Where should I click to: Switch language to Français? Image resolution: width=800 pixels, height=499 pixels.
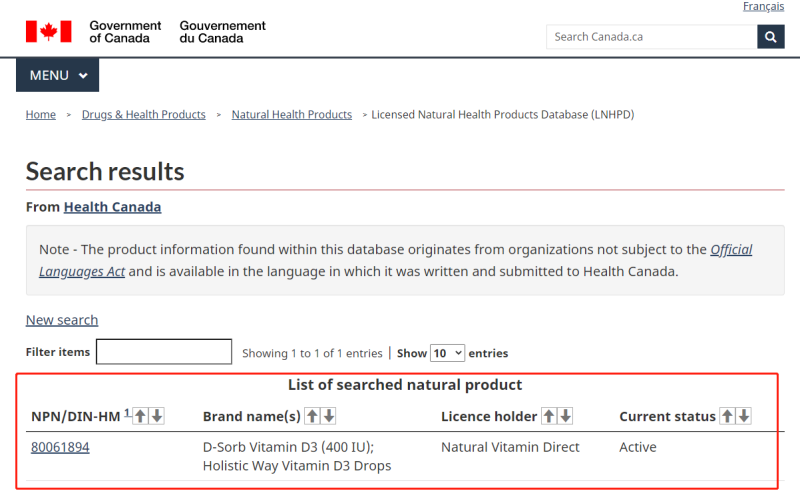pyautogui.click(x=763, y=7)
